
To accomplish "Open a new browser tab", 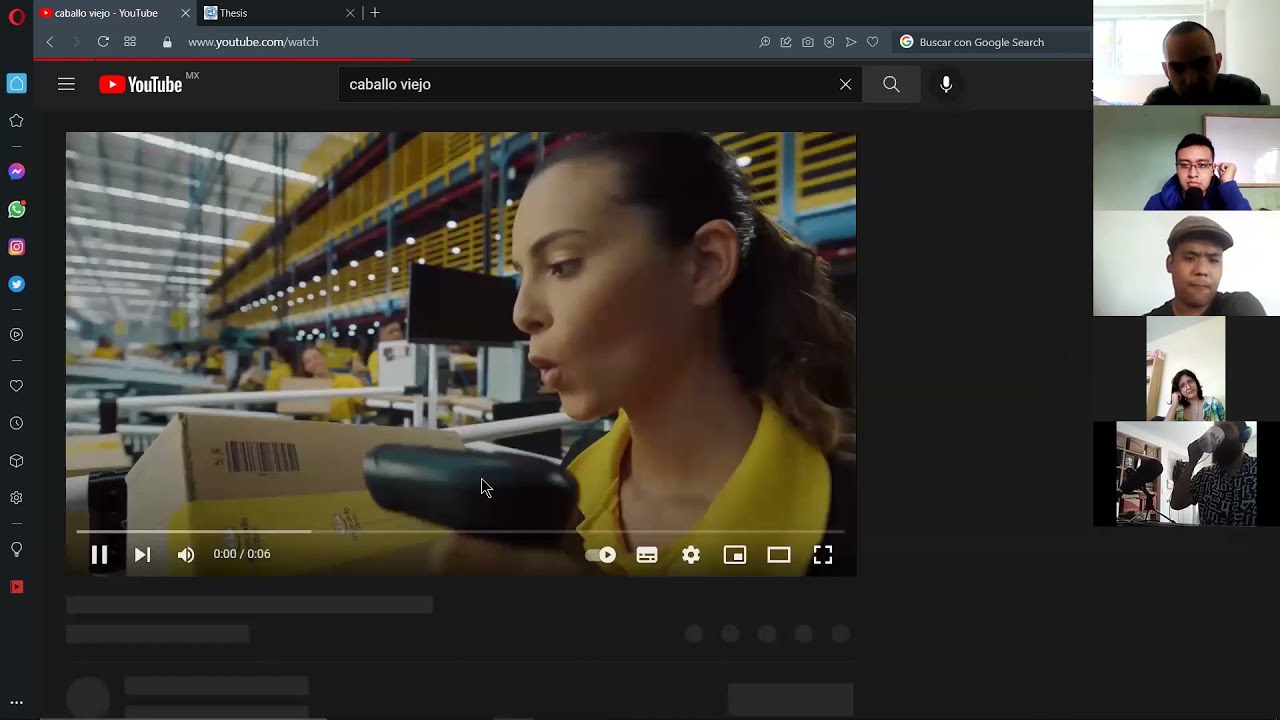I will pyautogui.click(x=375, y=13).
